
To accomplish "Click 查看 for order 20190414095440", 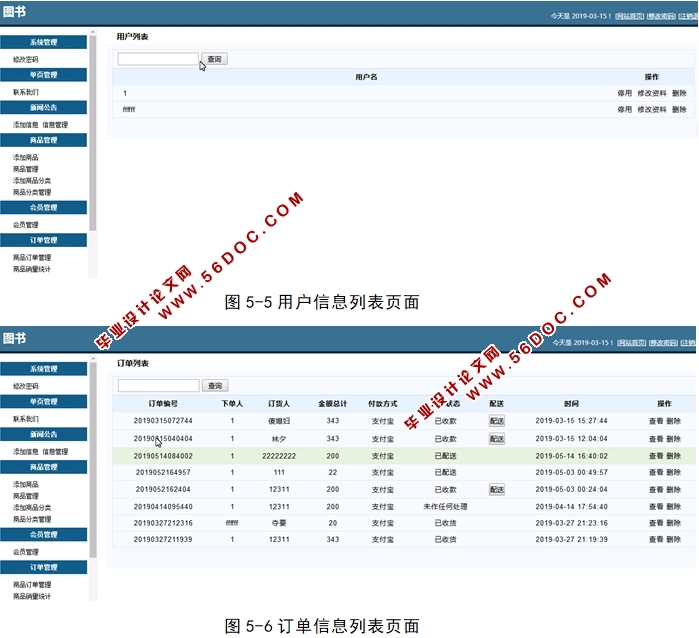I will click(655, 507).
